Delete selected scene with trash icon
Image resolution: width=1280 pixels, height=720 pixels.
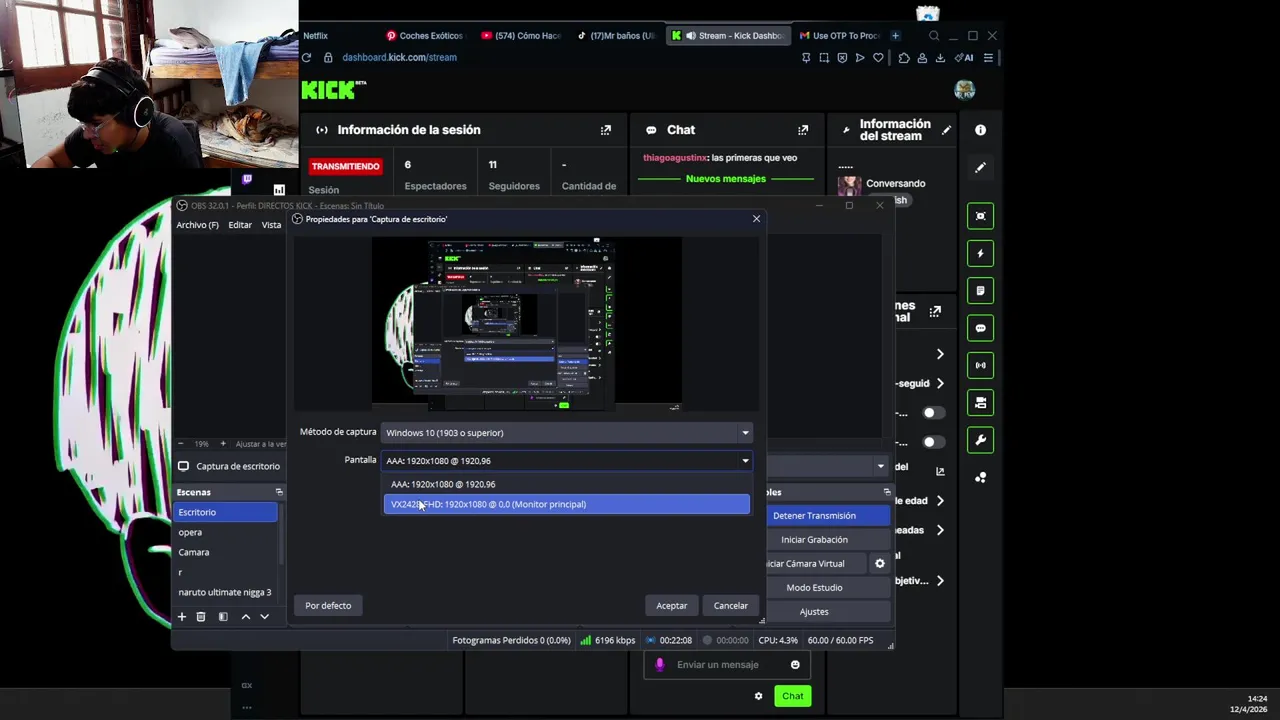201,617
